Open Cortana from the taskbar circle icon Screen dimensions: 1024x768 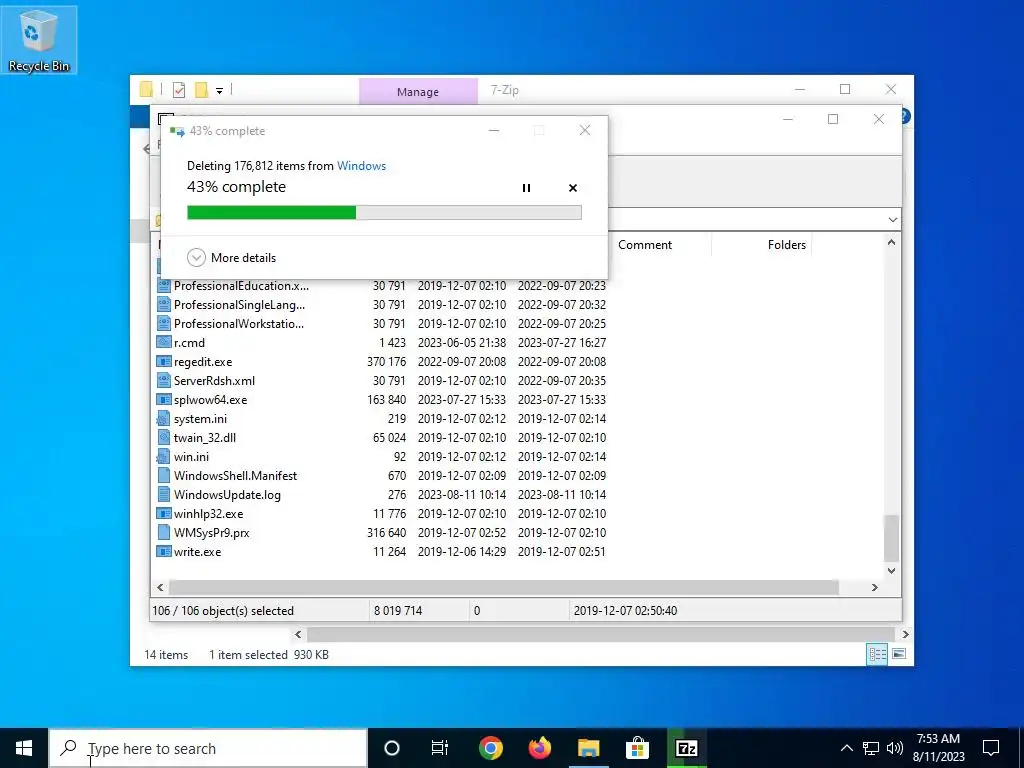[392, 748]
